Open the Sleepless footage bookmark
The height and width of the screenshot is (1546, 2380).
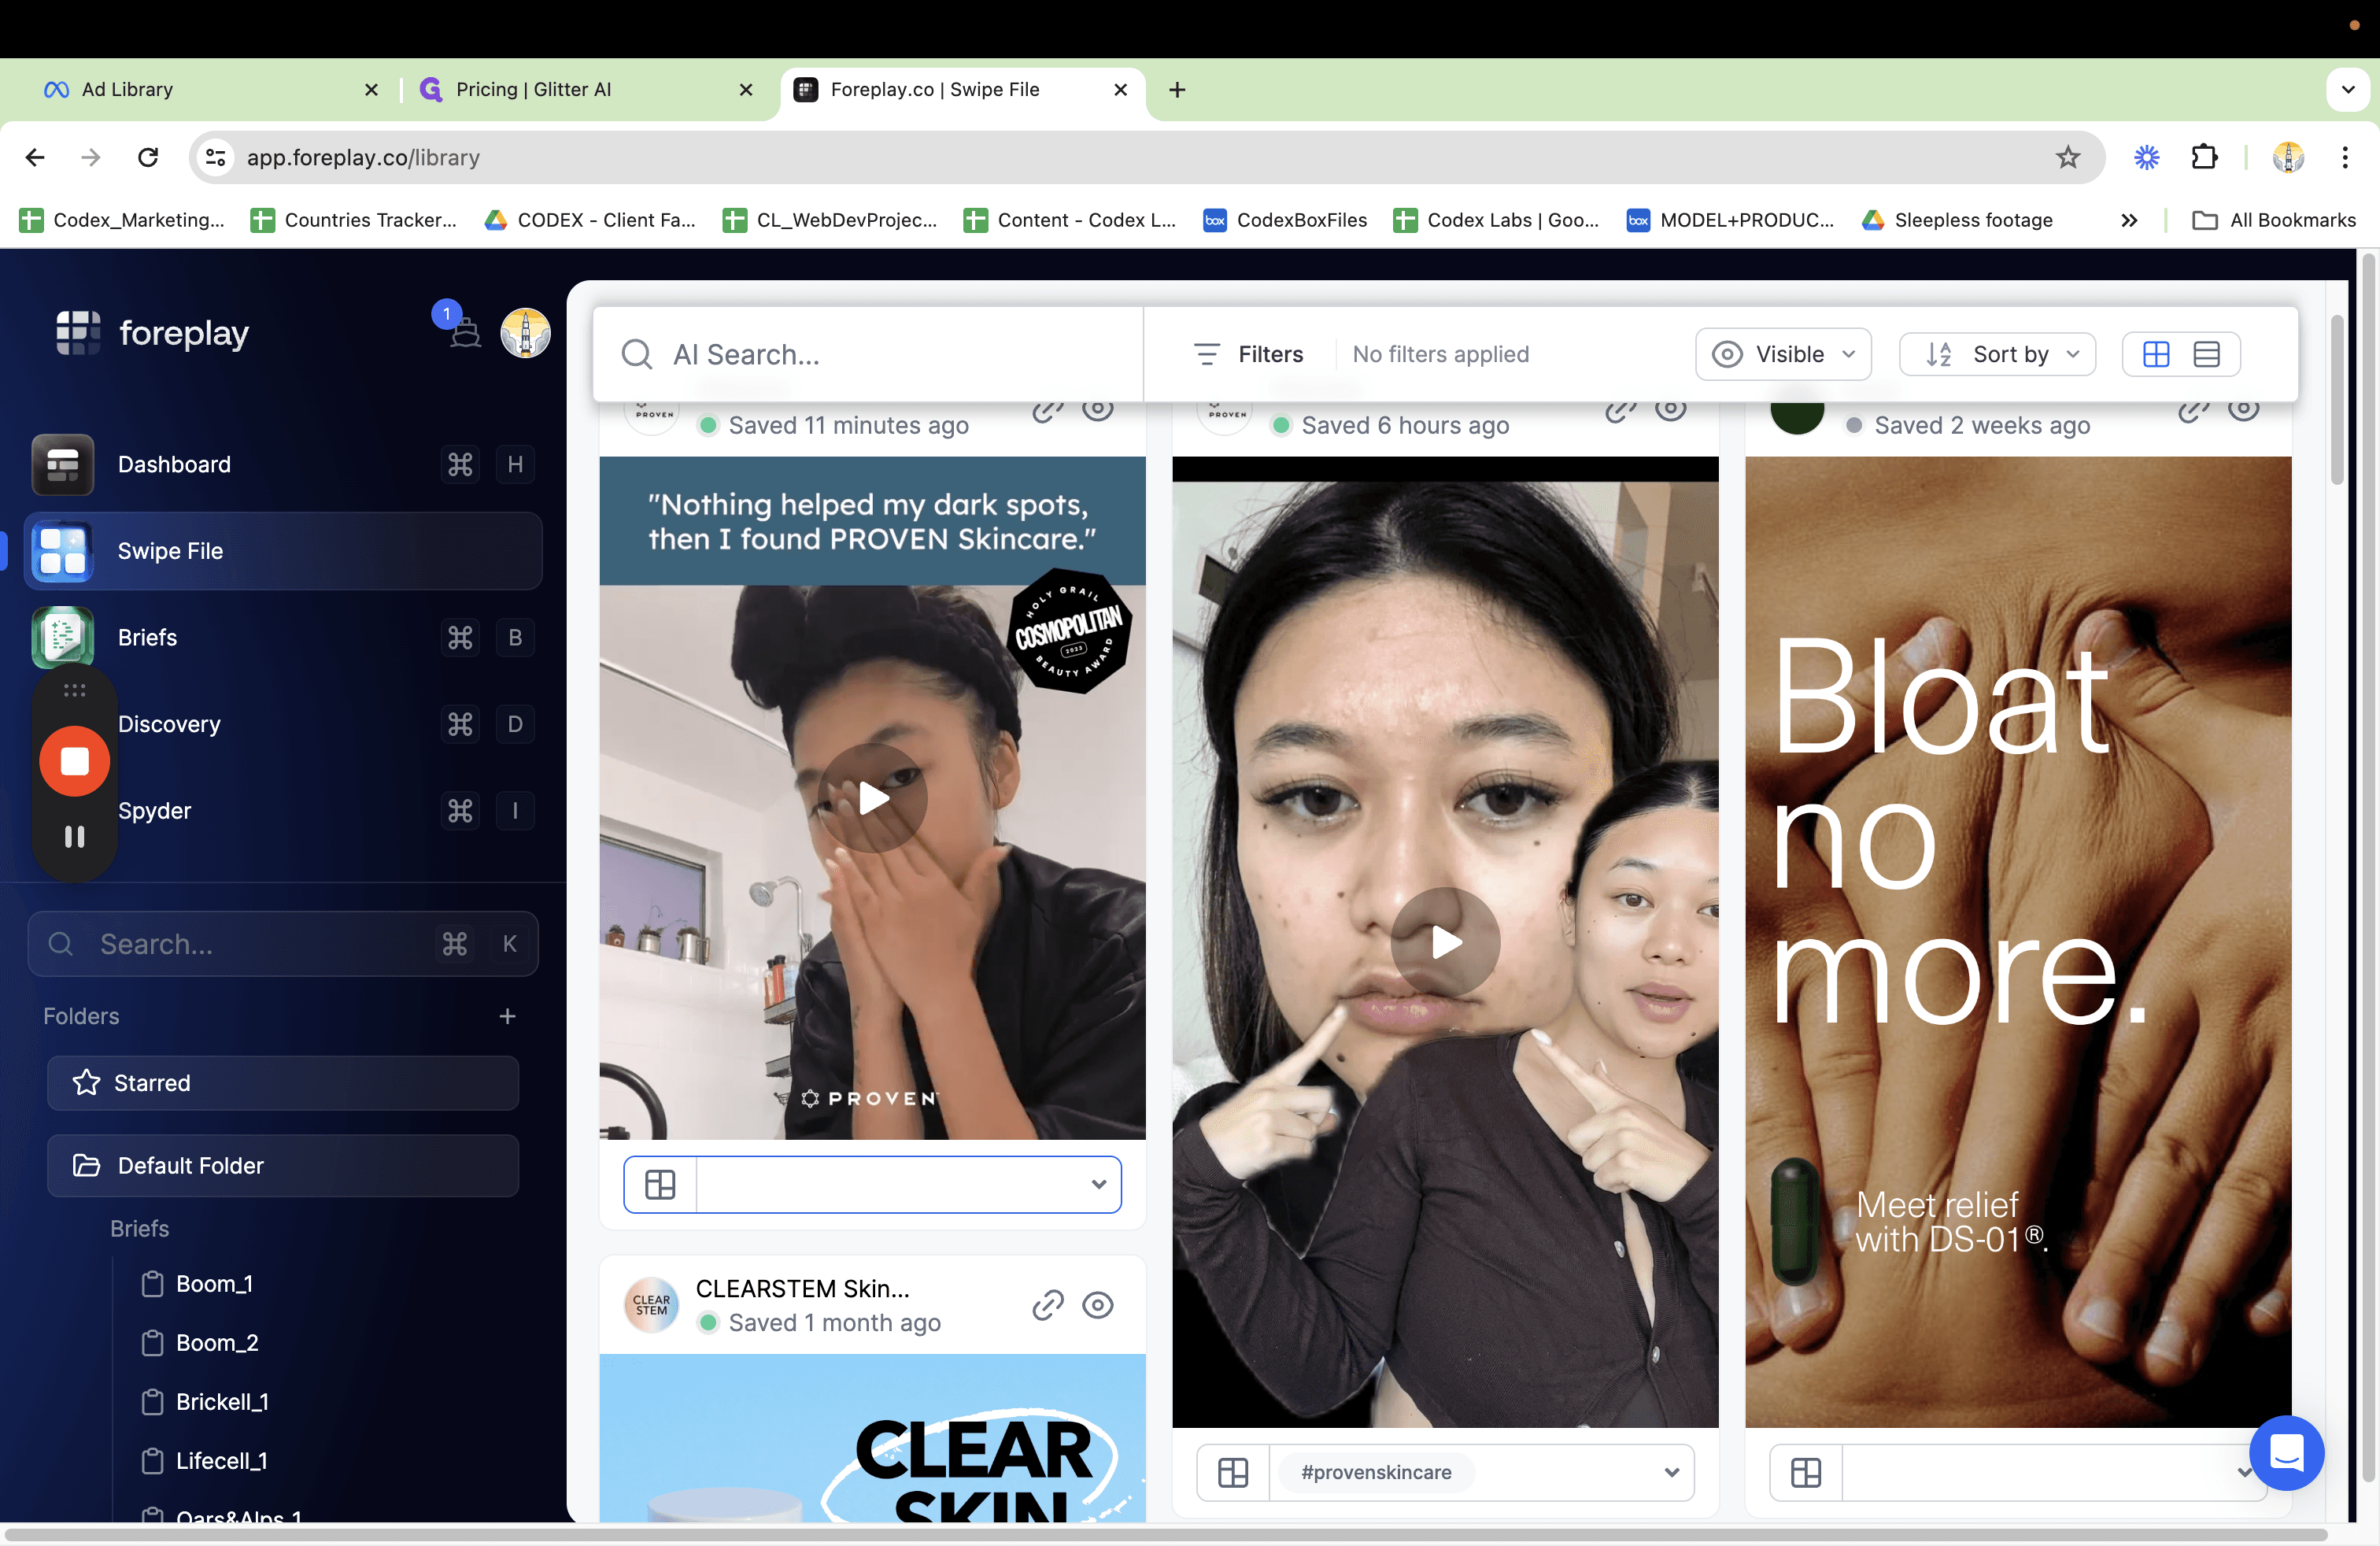click(x=1957, y=220)
